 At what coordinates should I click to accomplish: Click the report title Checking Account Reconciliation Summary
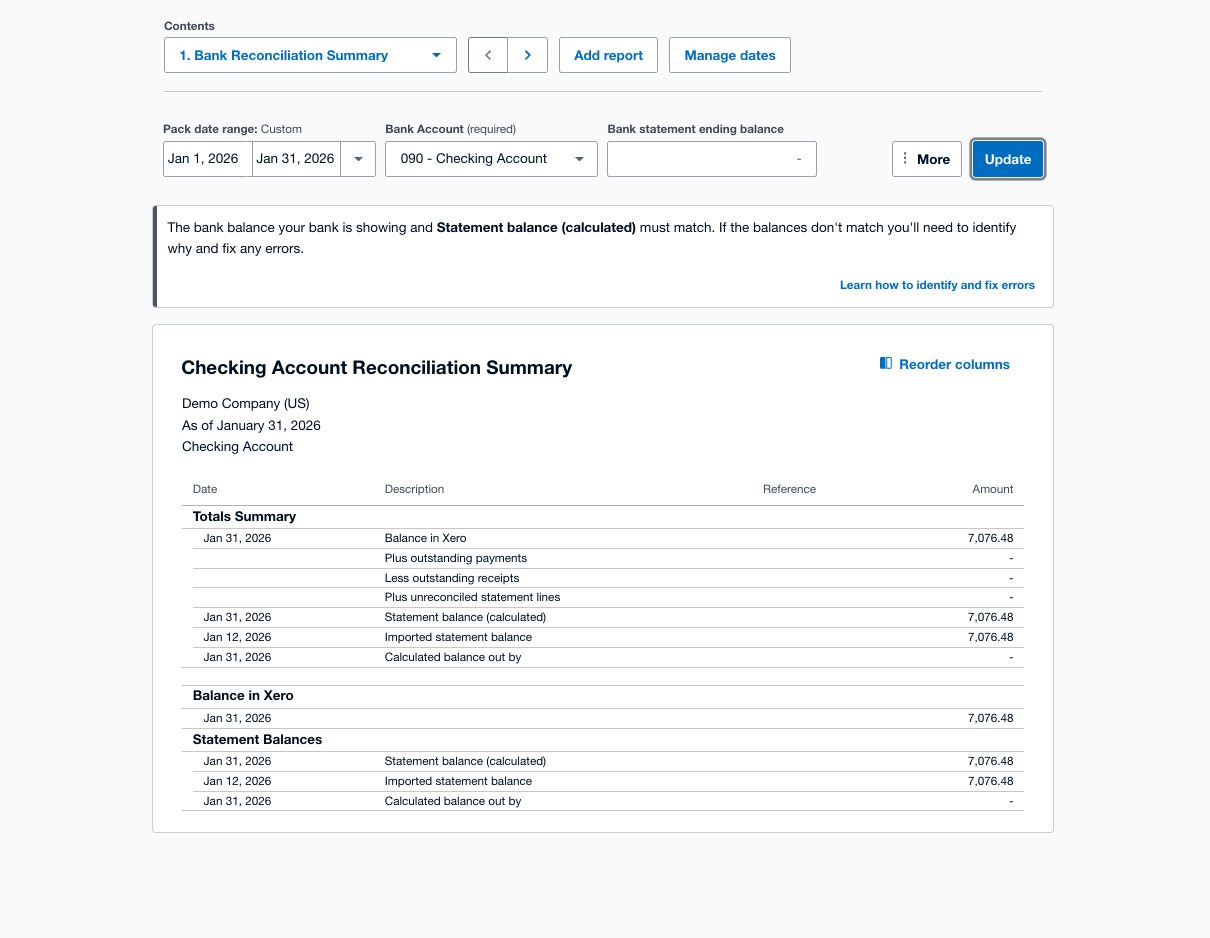377,368
